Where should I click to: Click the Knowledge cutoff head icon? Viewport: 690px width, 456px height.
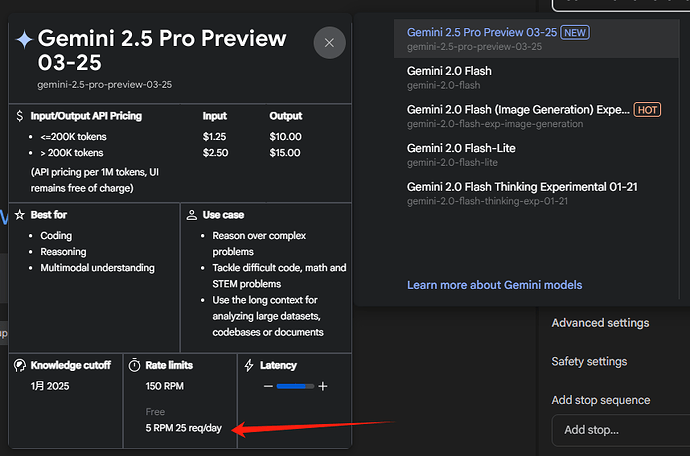(20, 365)
